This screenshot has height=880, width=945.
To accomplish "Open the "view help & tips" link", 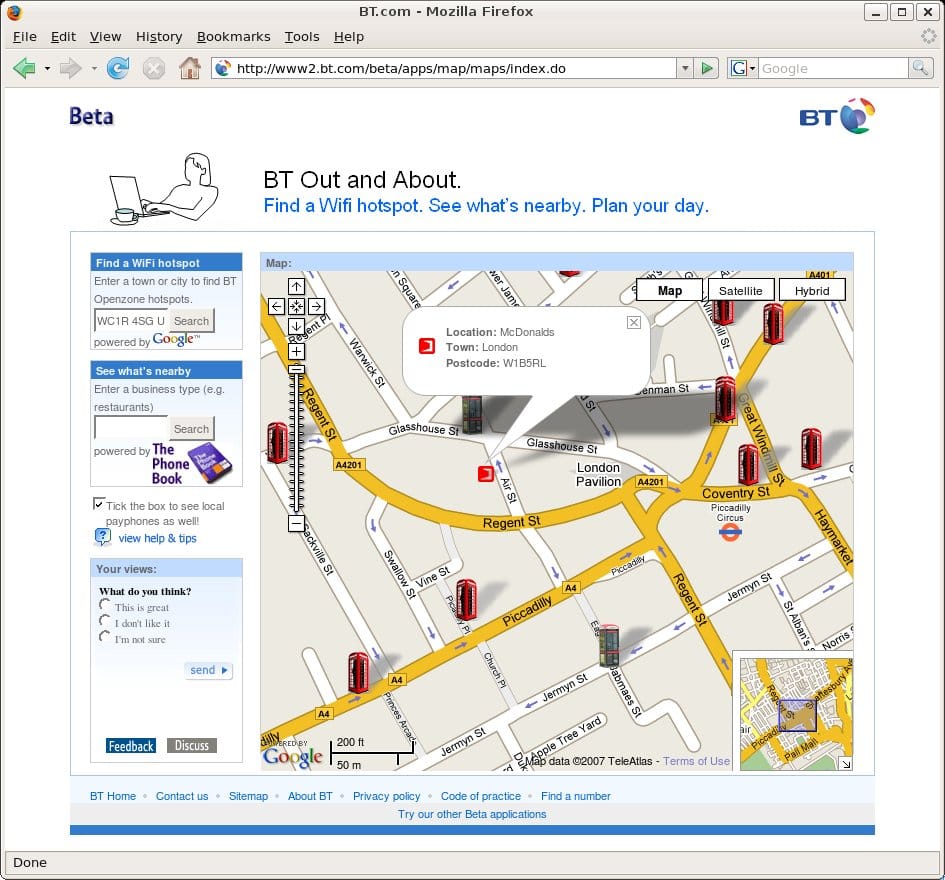I will coord(157,538).
